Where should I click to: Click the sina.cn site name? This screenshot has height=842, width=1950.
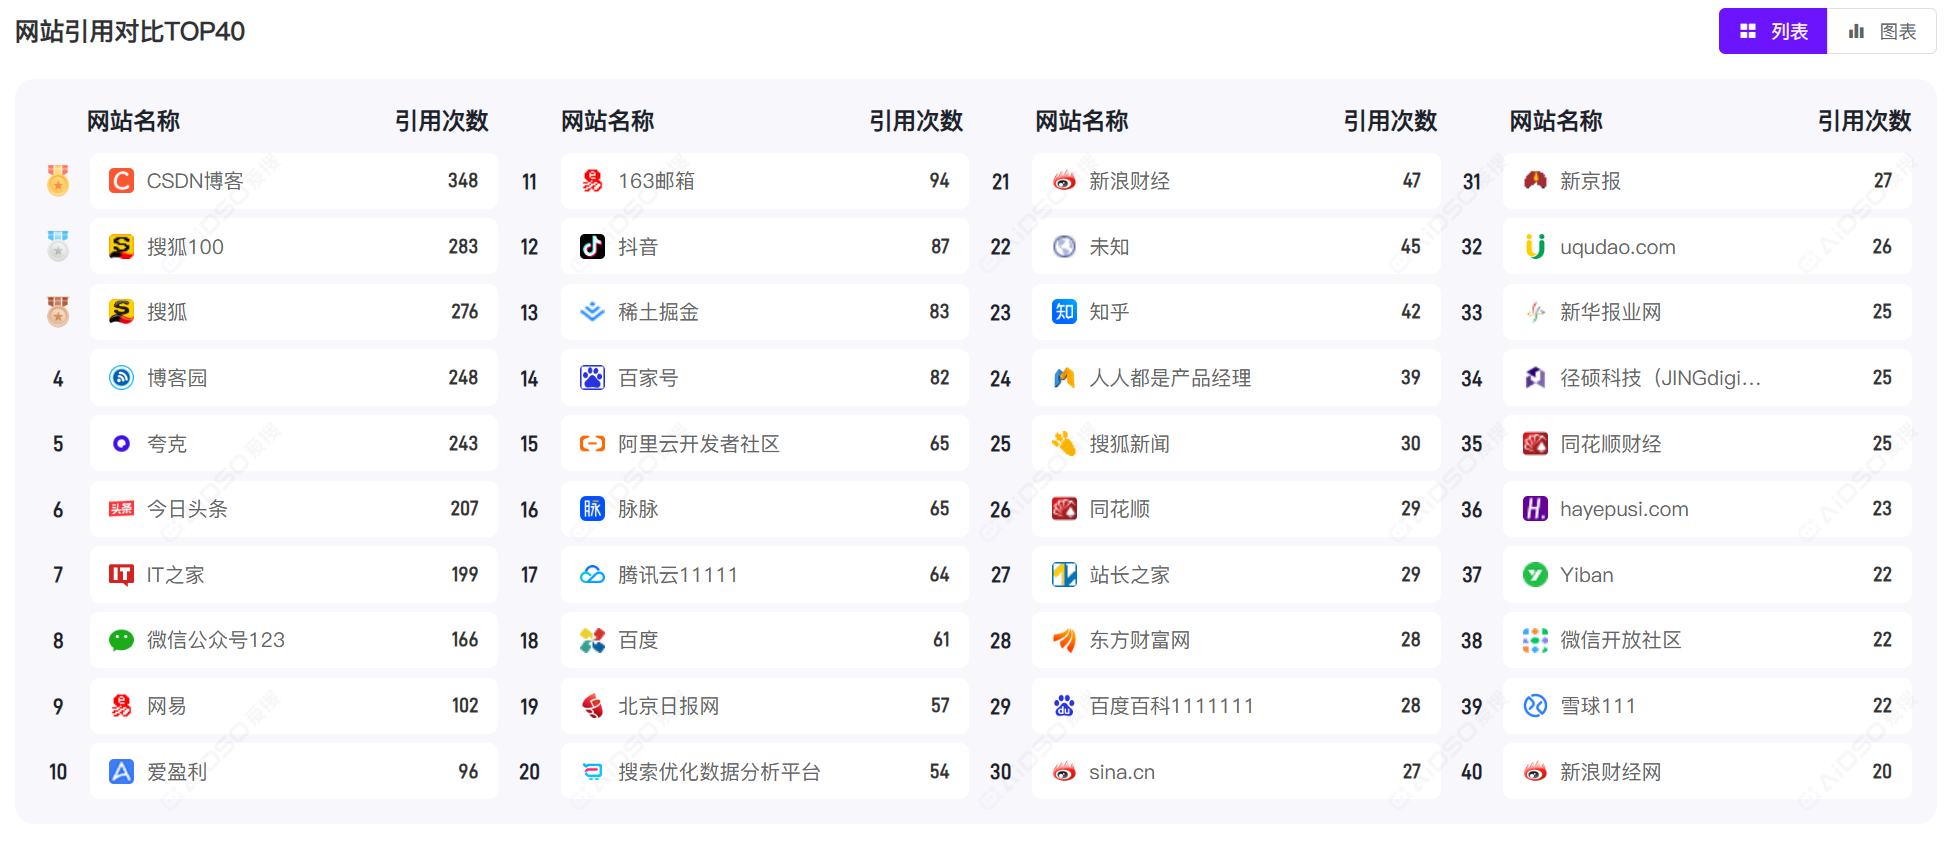[1121, 772]
